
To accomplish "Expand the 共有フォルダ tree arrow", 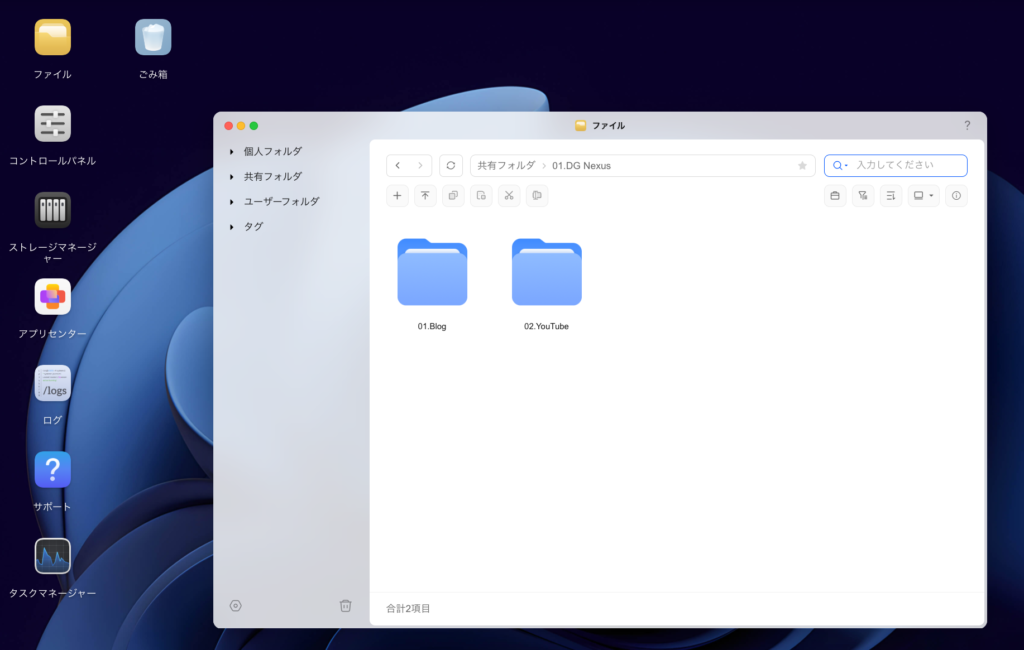I will (x=231, y=176).
